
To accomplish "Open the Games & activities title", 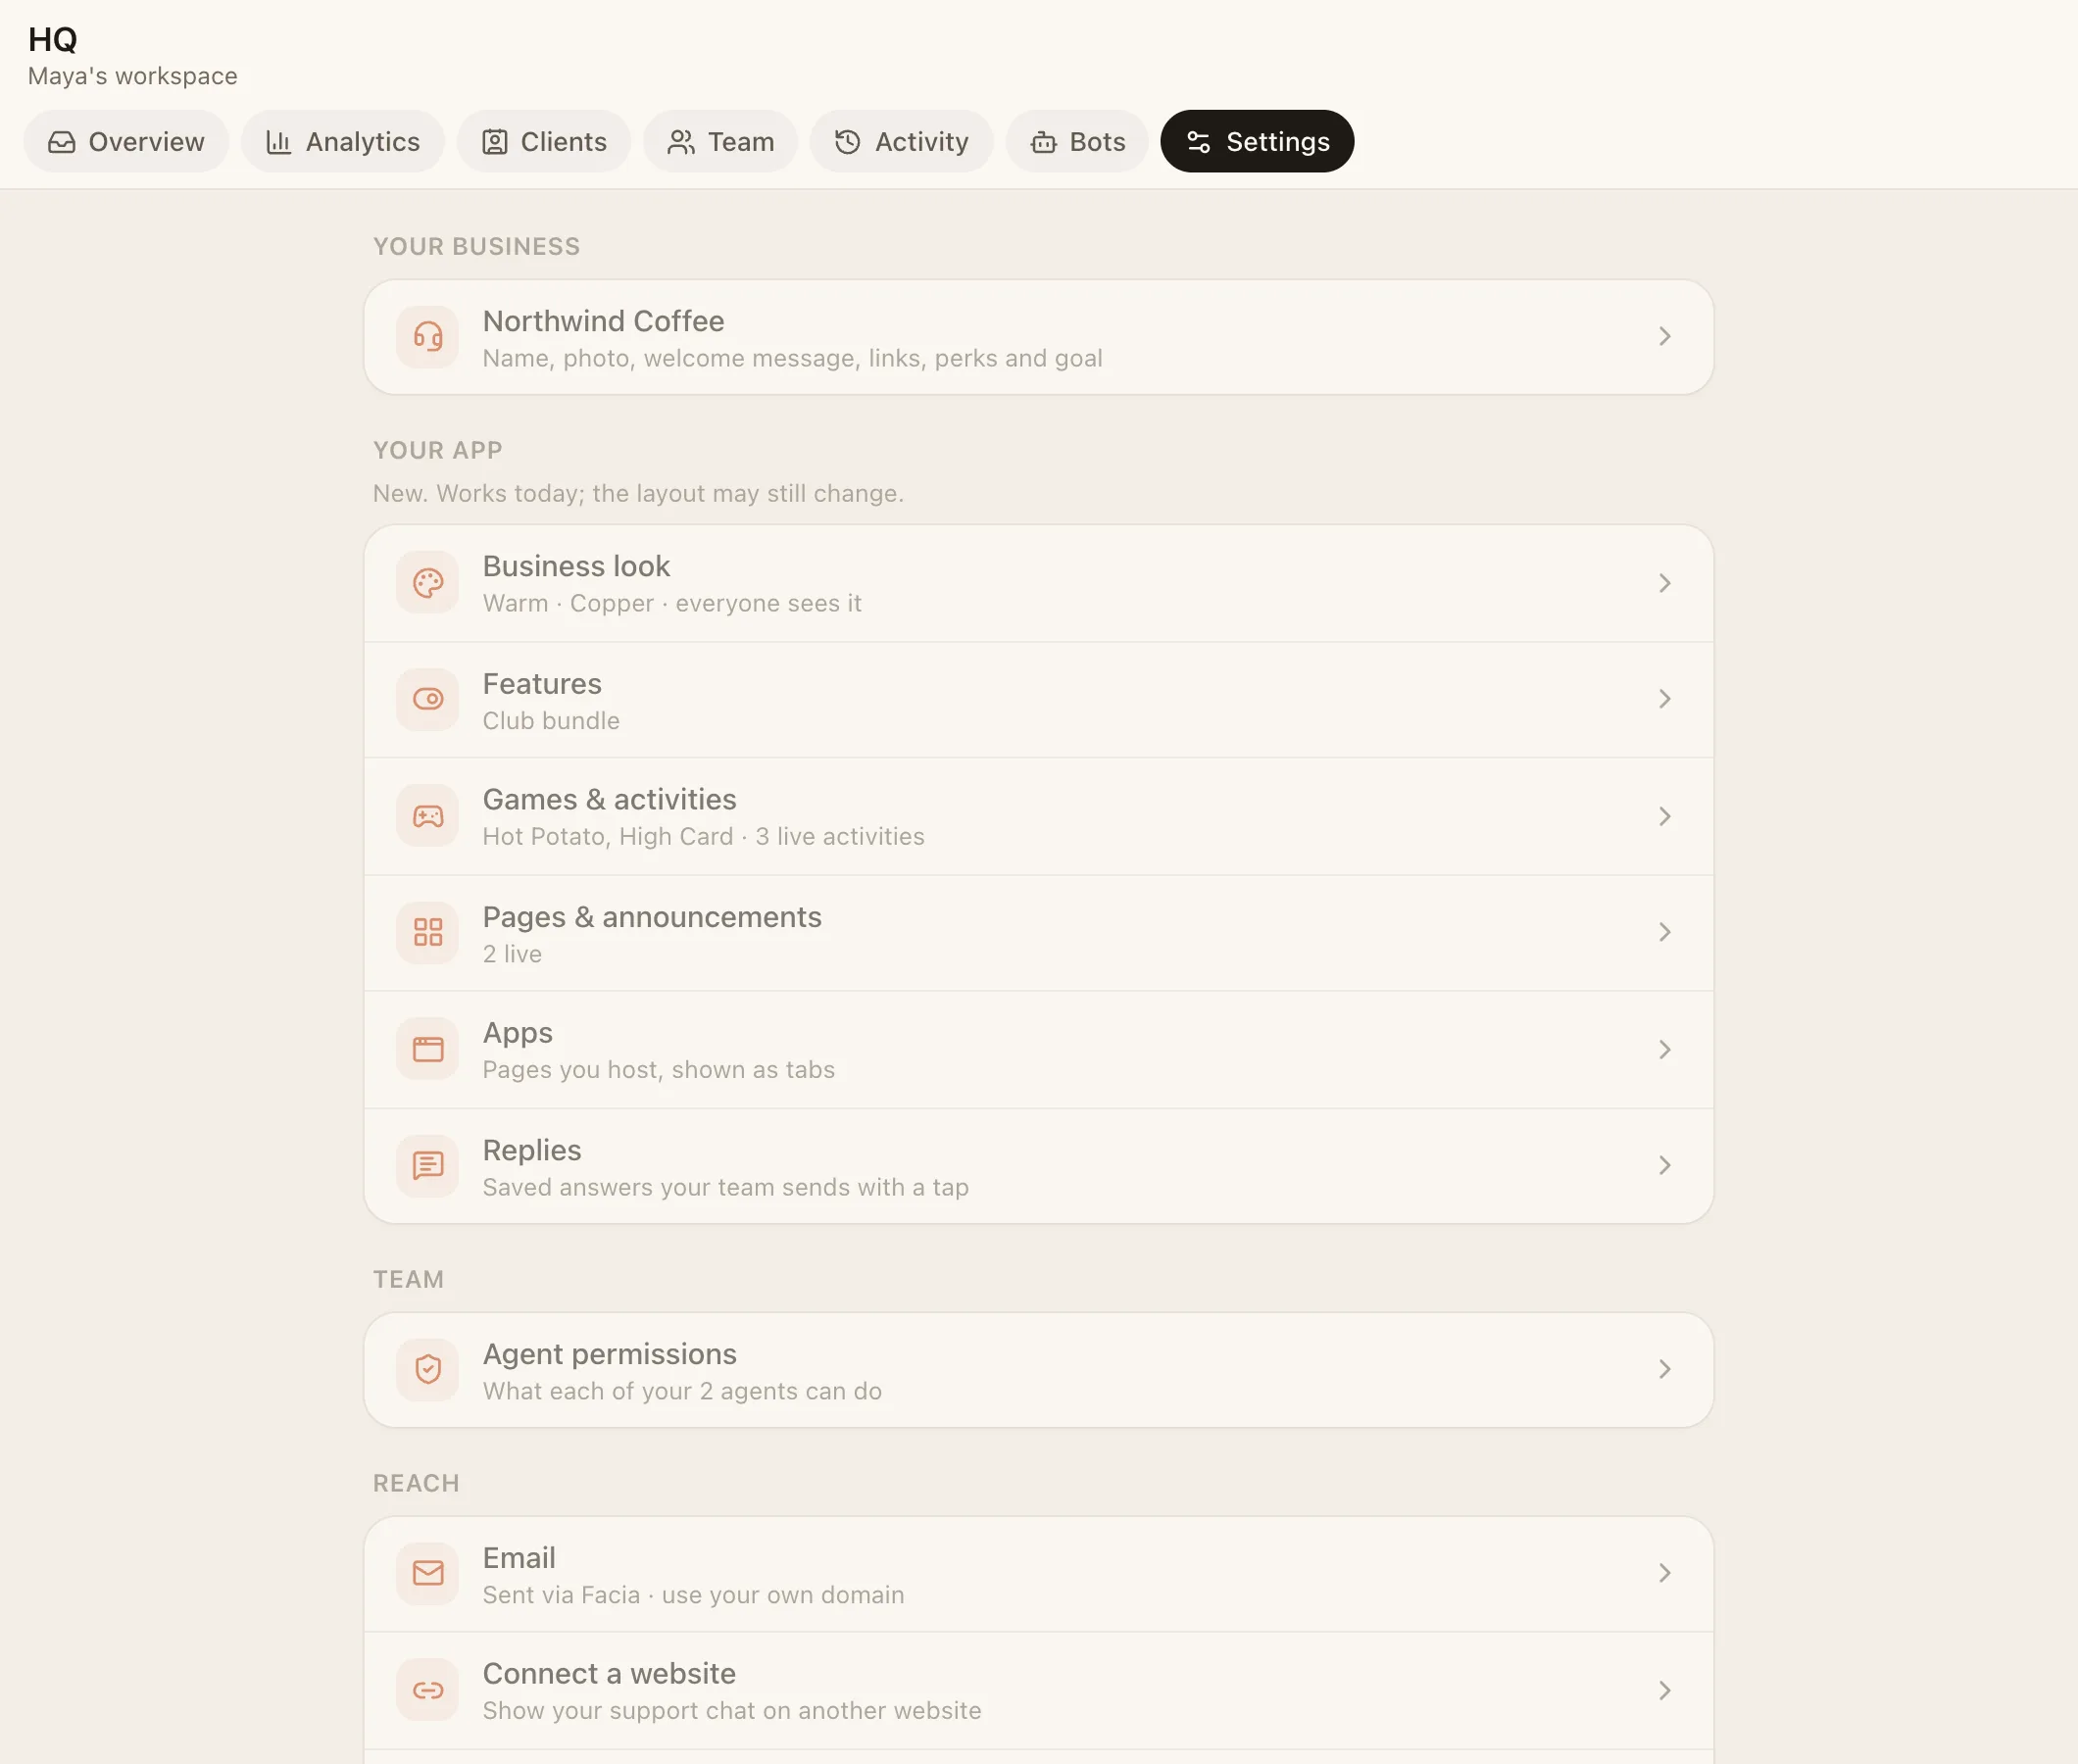I will 609,800.
